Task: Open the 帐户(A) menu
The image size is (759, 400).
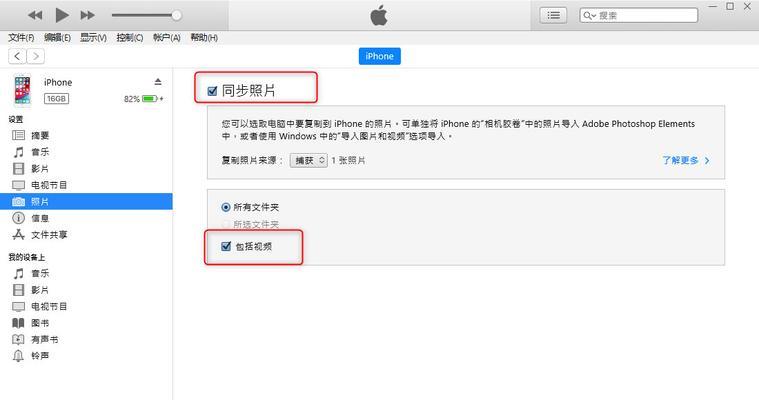Action: pos(167,38)
